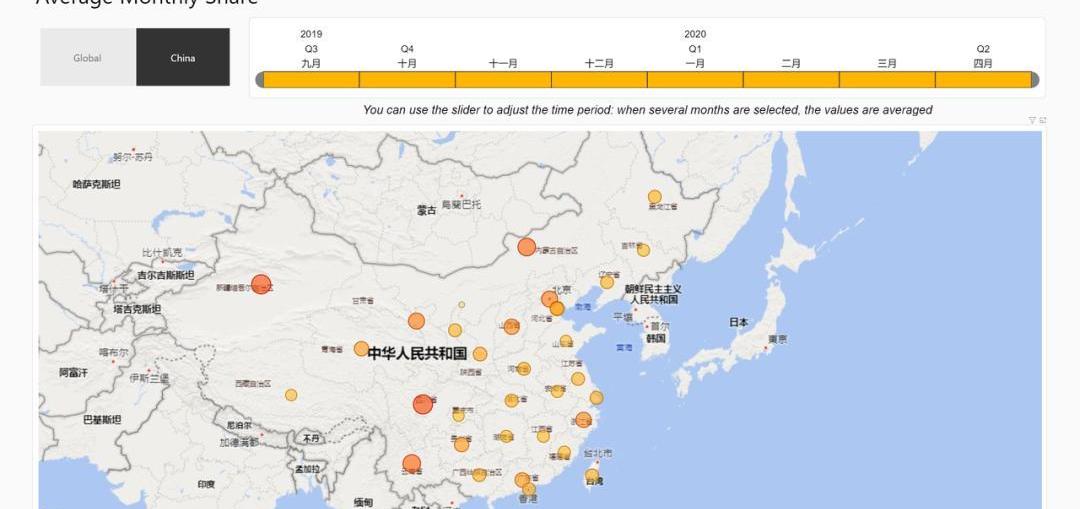Click the right end handle of the time slider

click(x=1035, y=80)
